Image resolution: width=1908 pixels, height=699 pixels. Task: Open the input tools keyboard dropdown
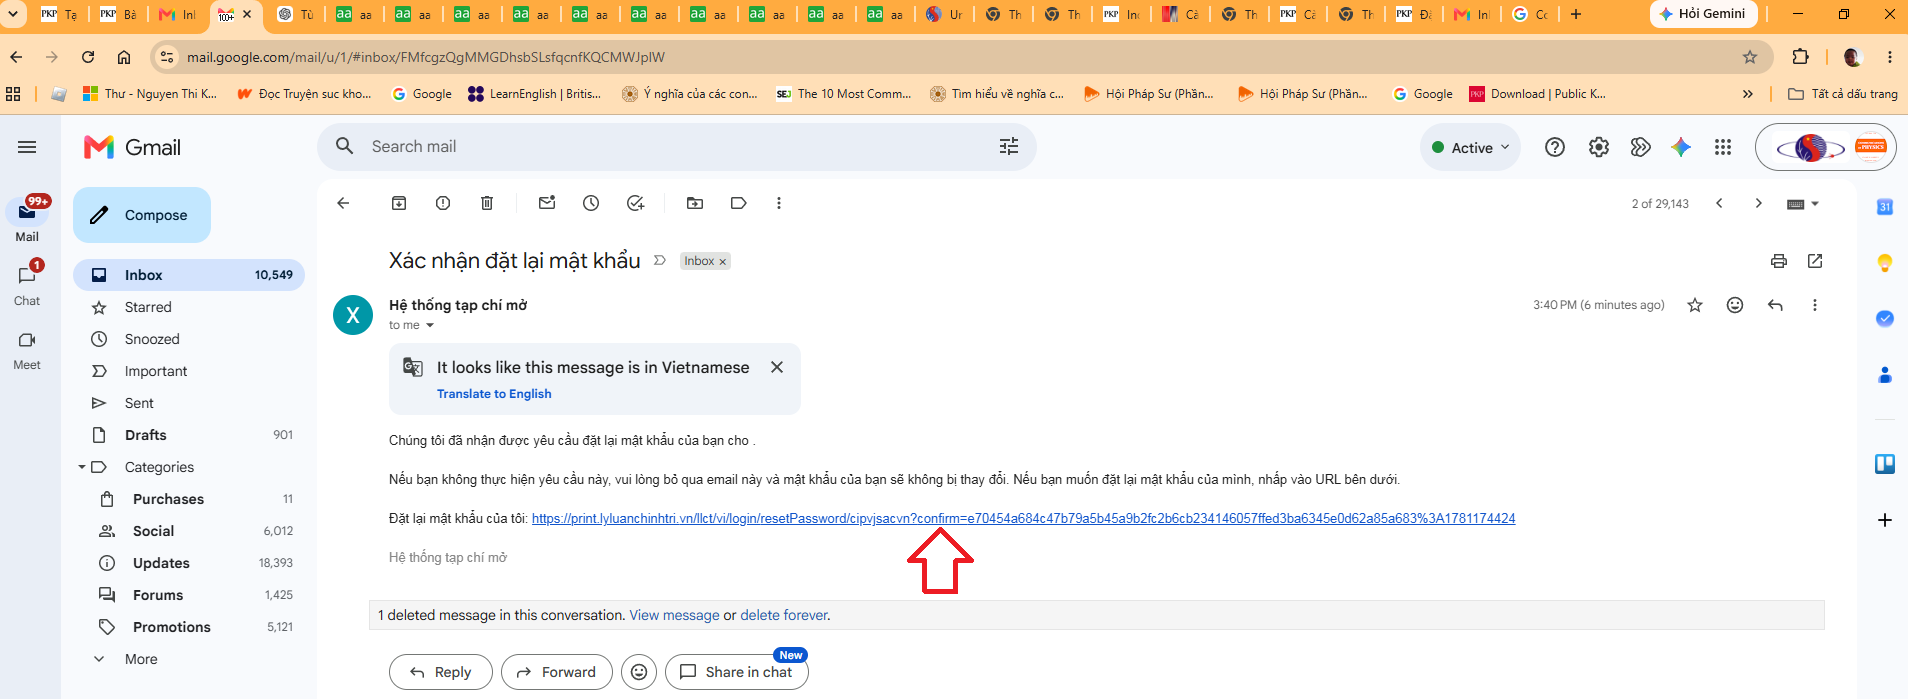tap(1803, 203)
